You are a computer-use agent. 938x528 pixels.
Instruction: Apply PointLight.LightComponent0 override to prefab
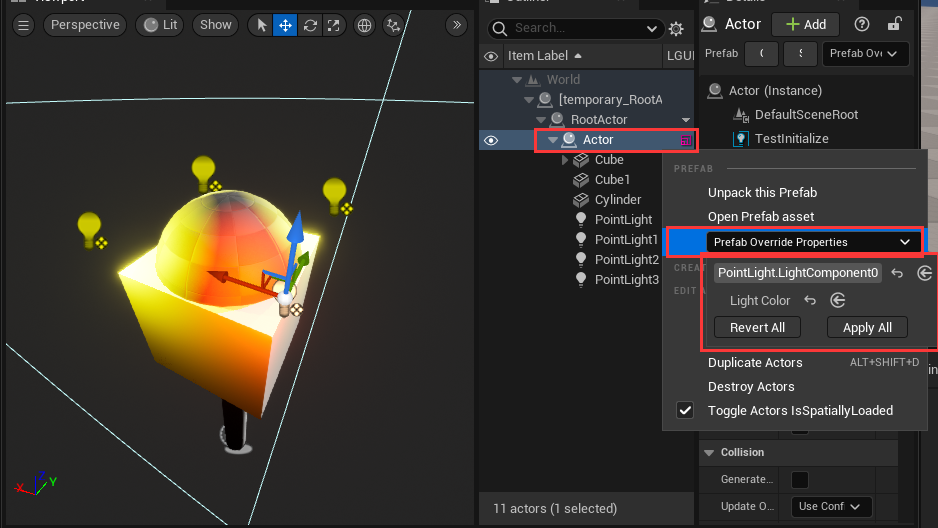tap(925, 273)
